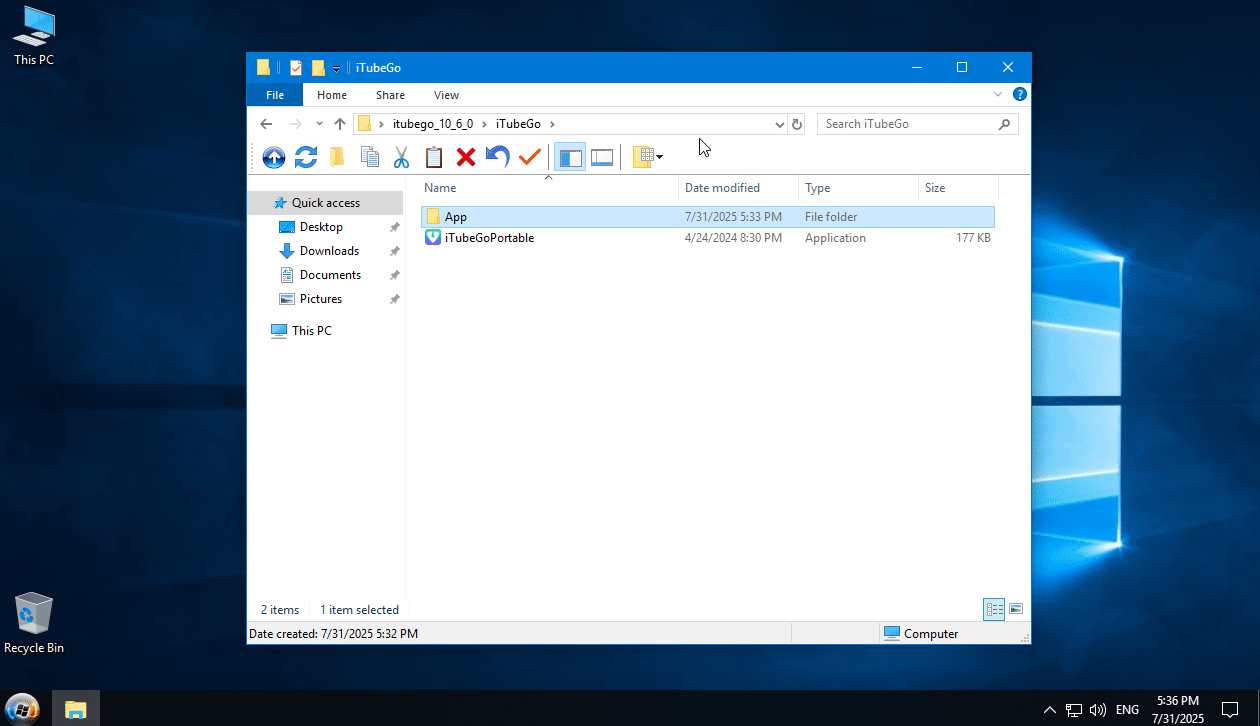Screen dimensions: 1260x726
Task: Expand the chevron before itubego_10_6_0 breadcrumb
Action: click(381, 124)
